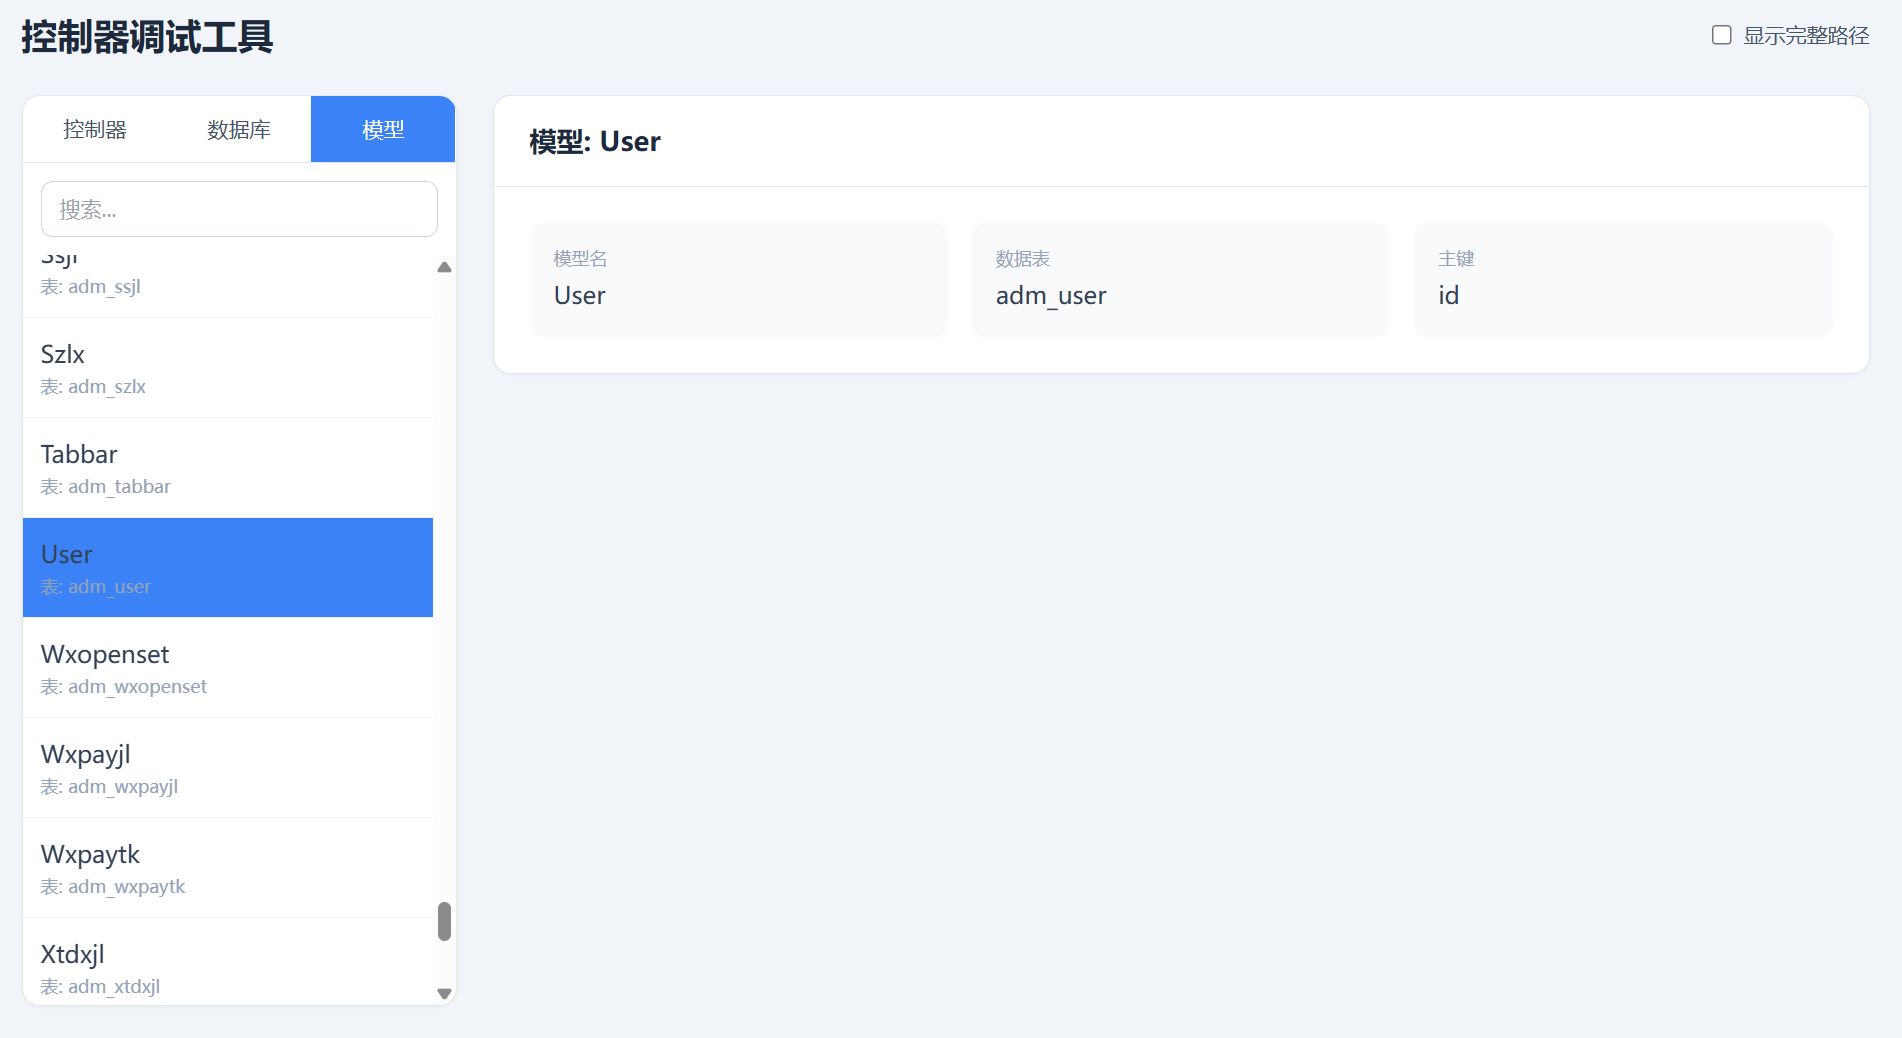The image size is (1902, 1038).
Task: Open the 数据库 tab
Action: click(239, 130)
